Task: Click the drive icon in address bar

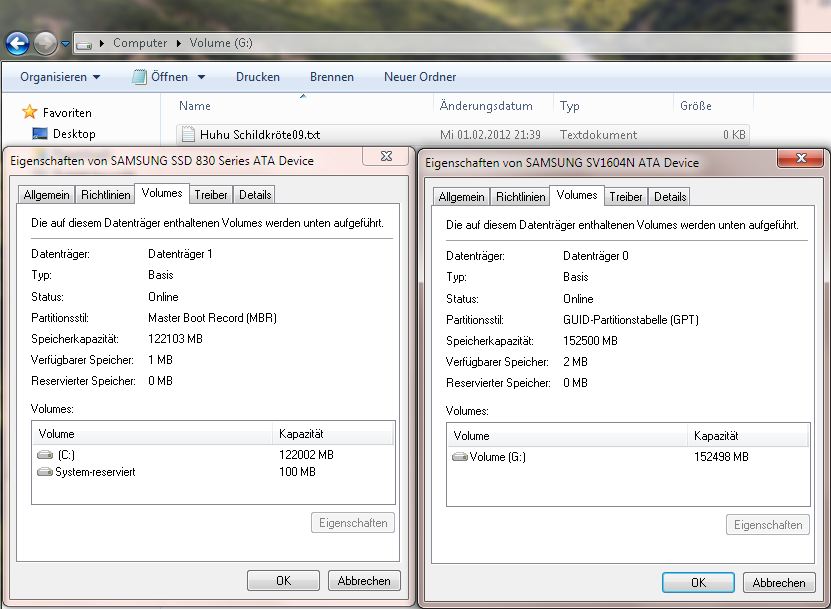Action: (x=84, y=45)
